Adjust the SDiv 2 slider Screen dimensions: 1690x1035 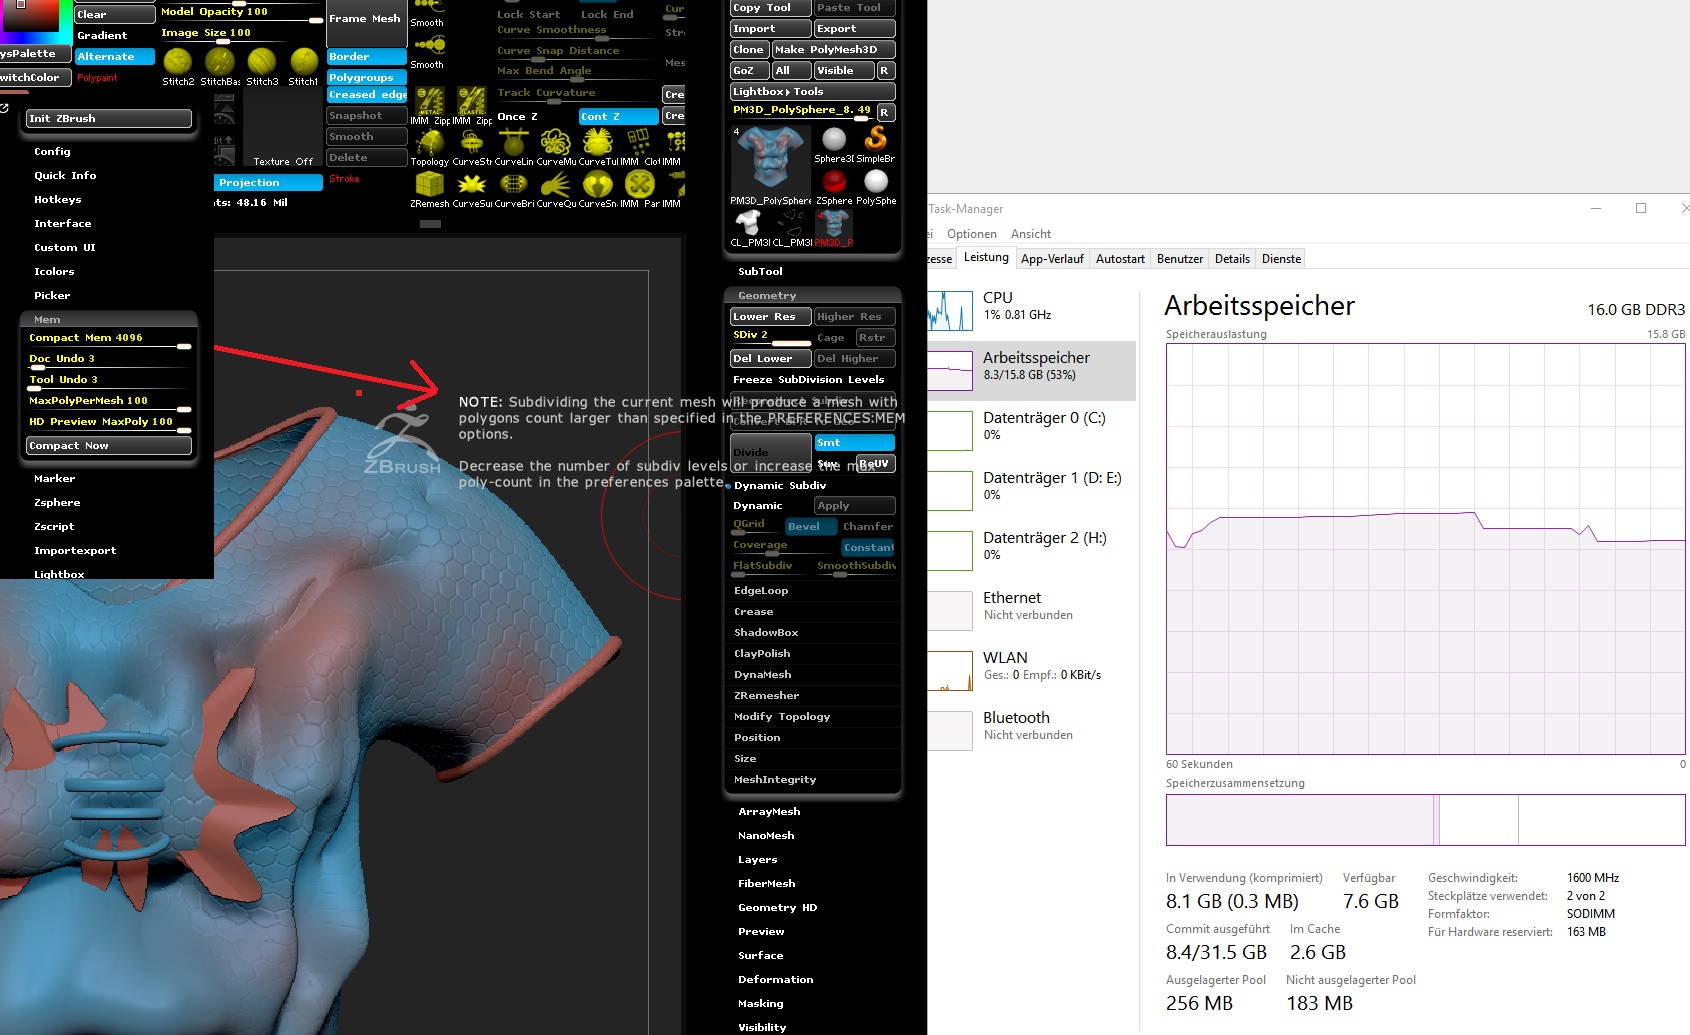[770, 338]
